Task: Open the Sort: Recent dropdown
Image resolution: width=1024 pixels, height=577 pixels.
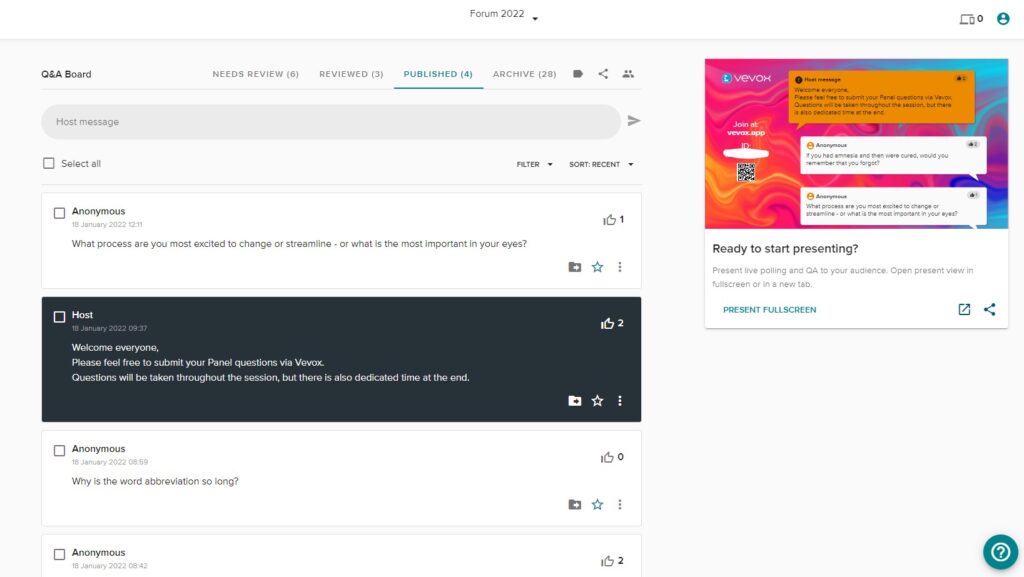Action: click(601, 164)
